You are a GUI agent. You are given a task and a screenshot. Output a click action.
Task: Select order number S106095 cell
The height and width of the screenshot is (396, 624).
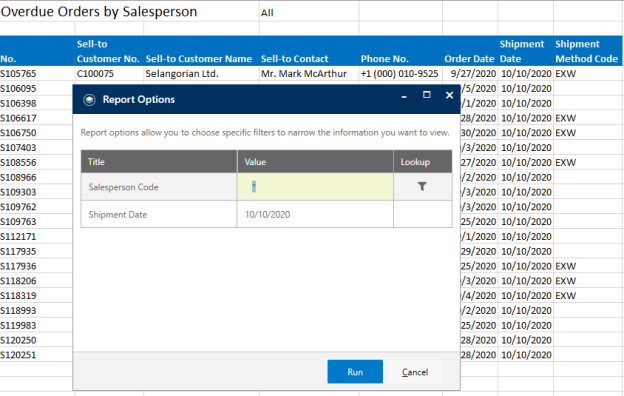(x=36, y=88)
